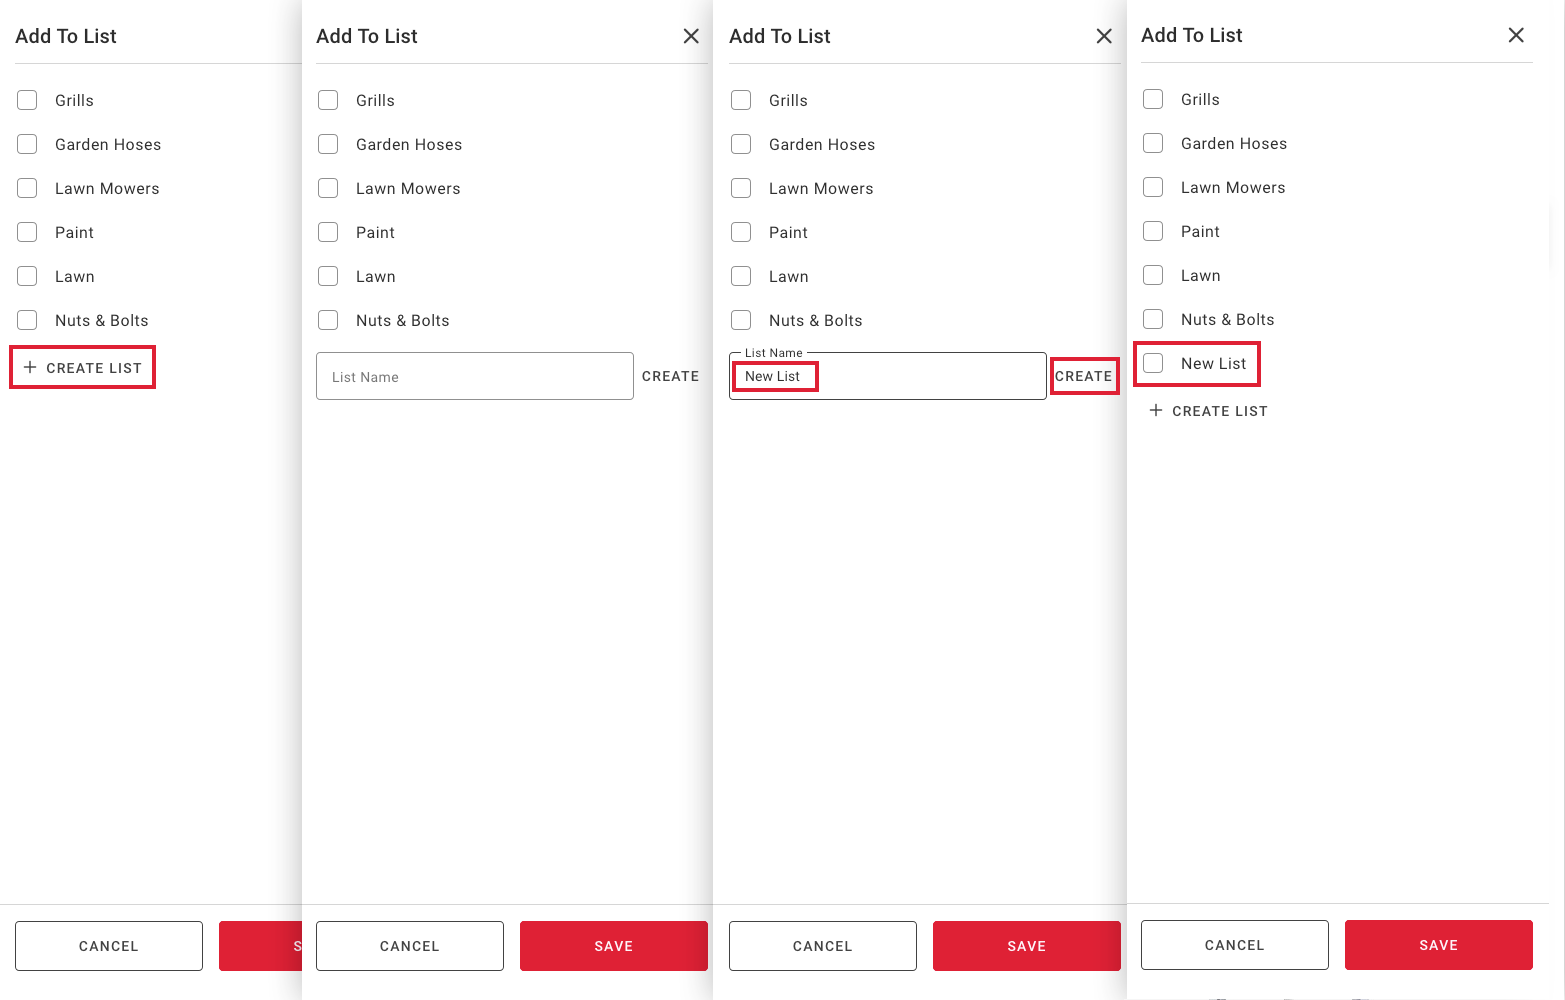
Task: Toggle Paint checkbox in the panel with typed 'New List'
Action: (741, 232)
